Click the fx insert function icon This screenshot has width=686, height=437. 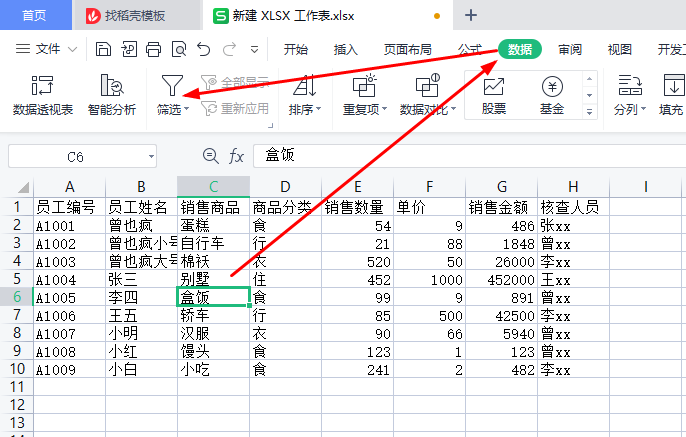(236, 156)
